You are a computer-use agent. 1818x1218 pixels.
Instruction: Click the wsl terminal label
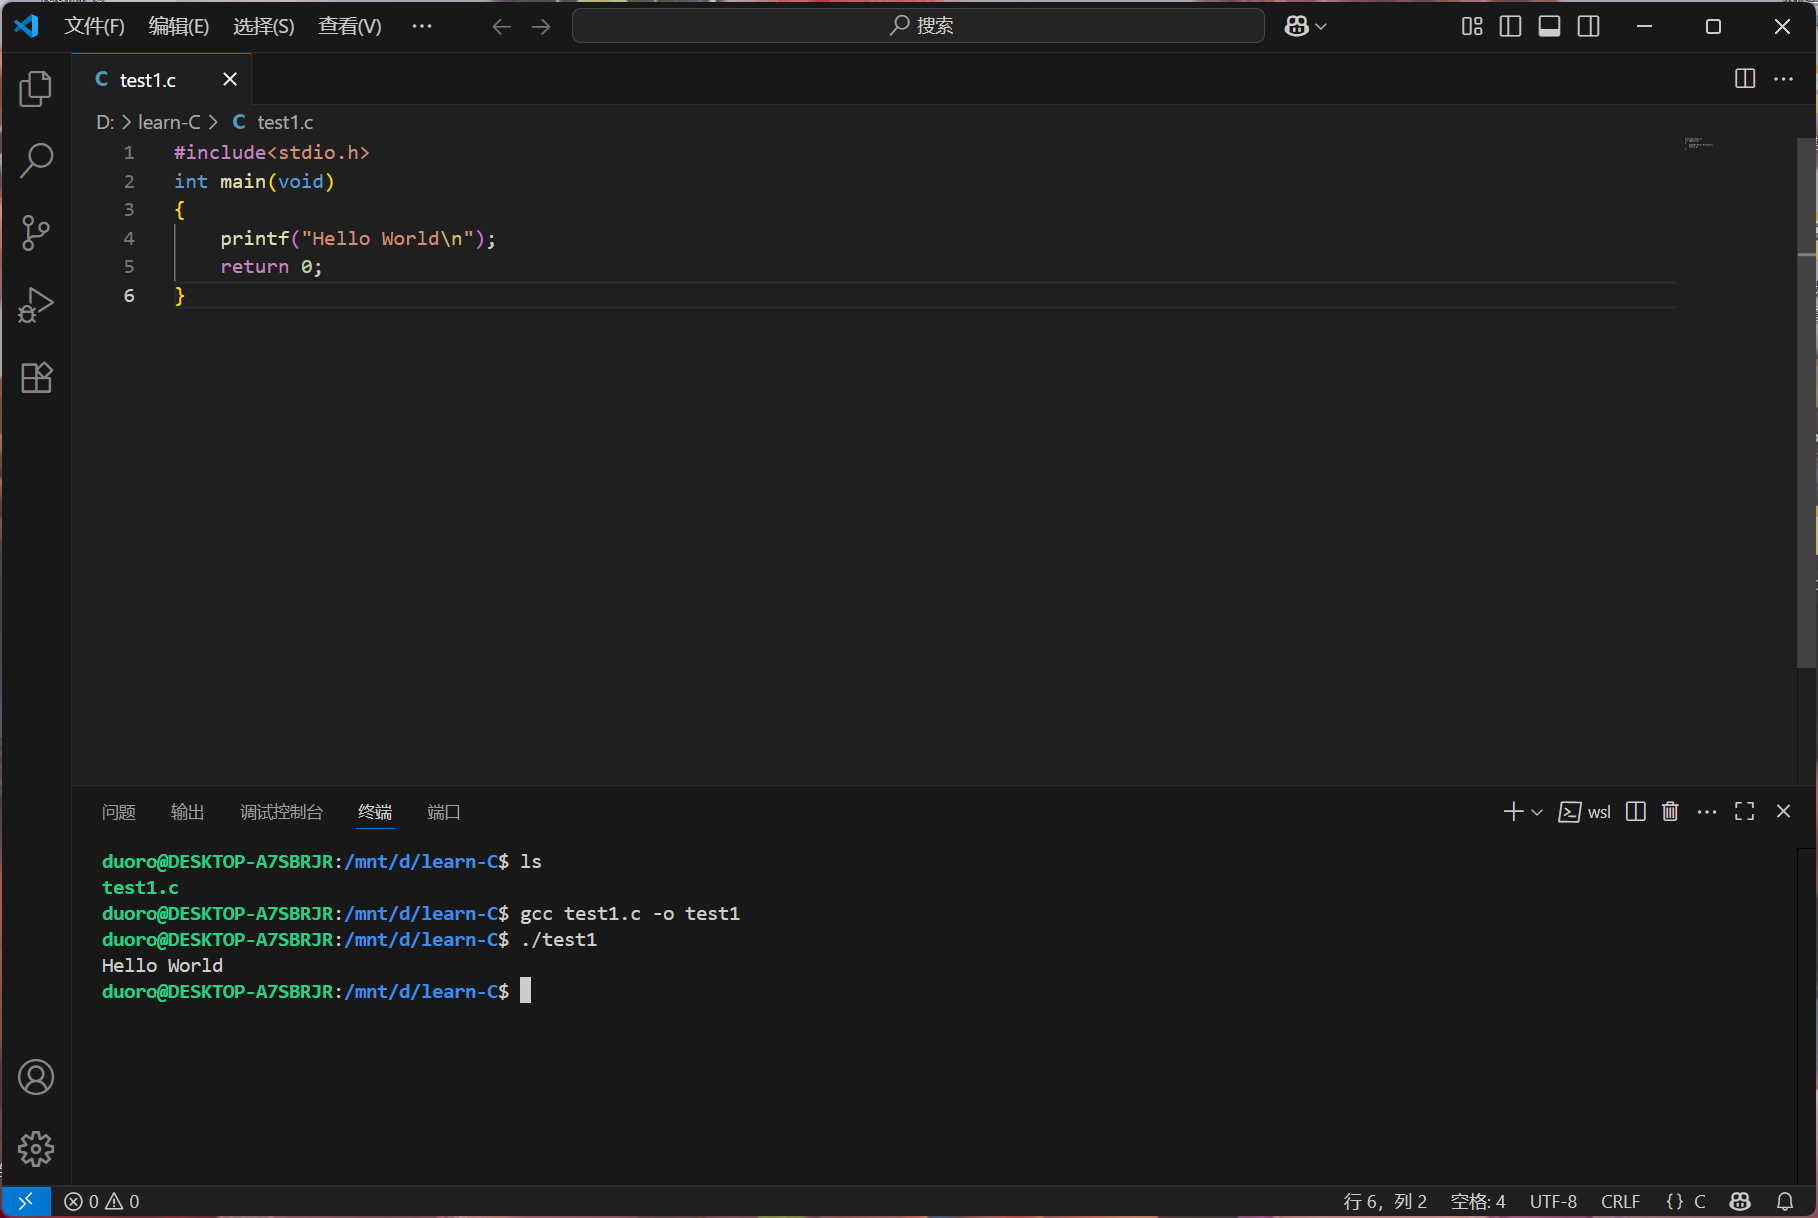click(1585, 812)
